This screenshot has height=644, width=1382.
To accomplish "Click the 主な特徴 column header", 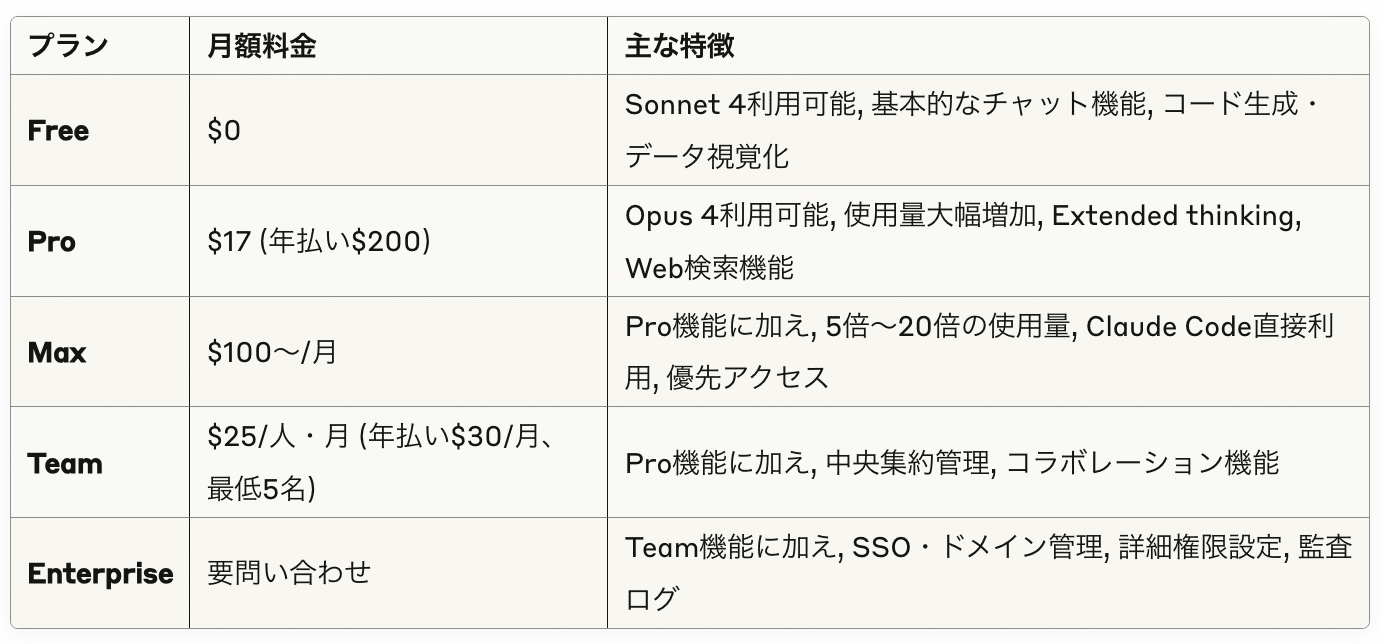I will [680, 46].
